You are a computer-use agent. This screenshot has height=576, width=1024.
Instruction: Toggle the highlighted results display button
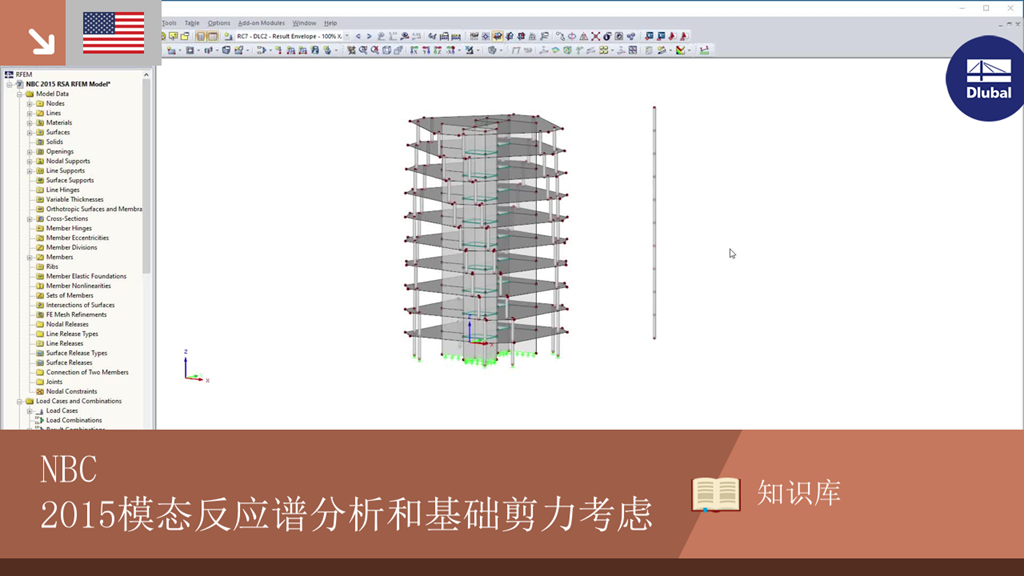497,36
